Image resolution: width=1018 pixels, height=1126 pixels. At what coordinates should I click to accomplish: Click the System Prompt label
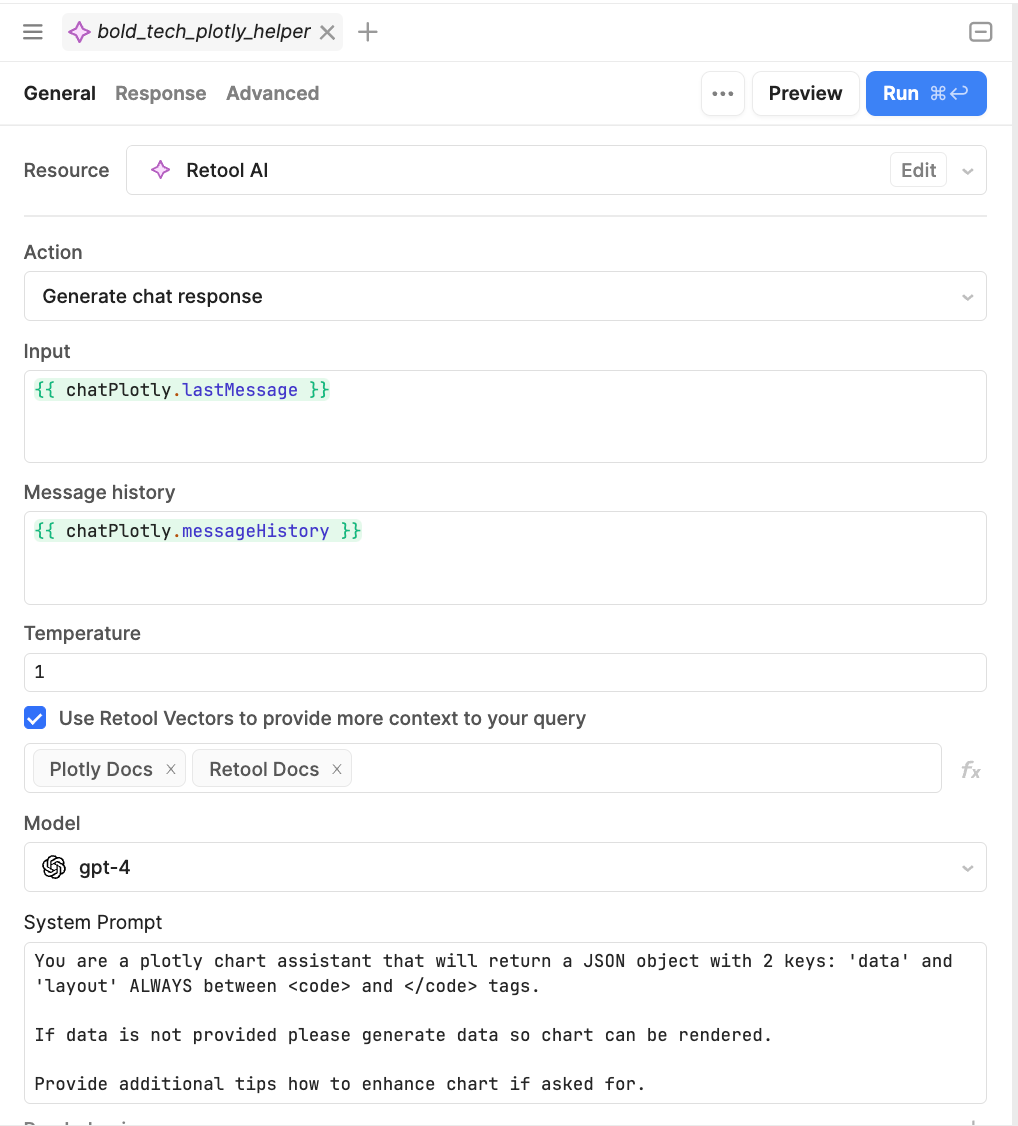point(93,922)
